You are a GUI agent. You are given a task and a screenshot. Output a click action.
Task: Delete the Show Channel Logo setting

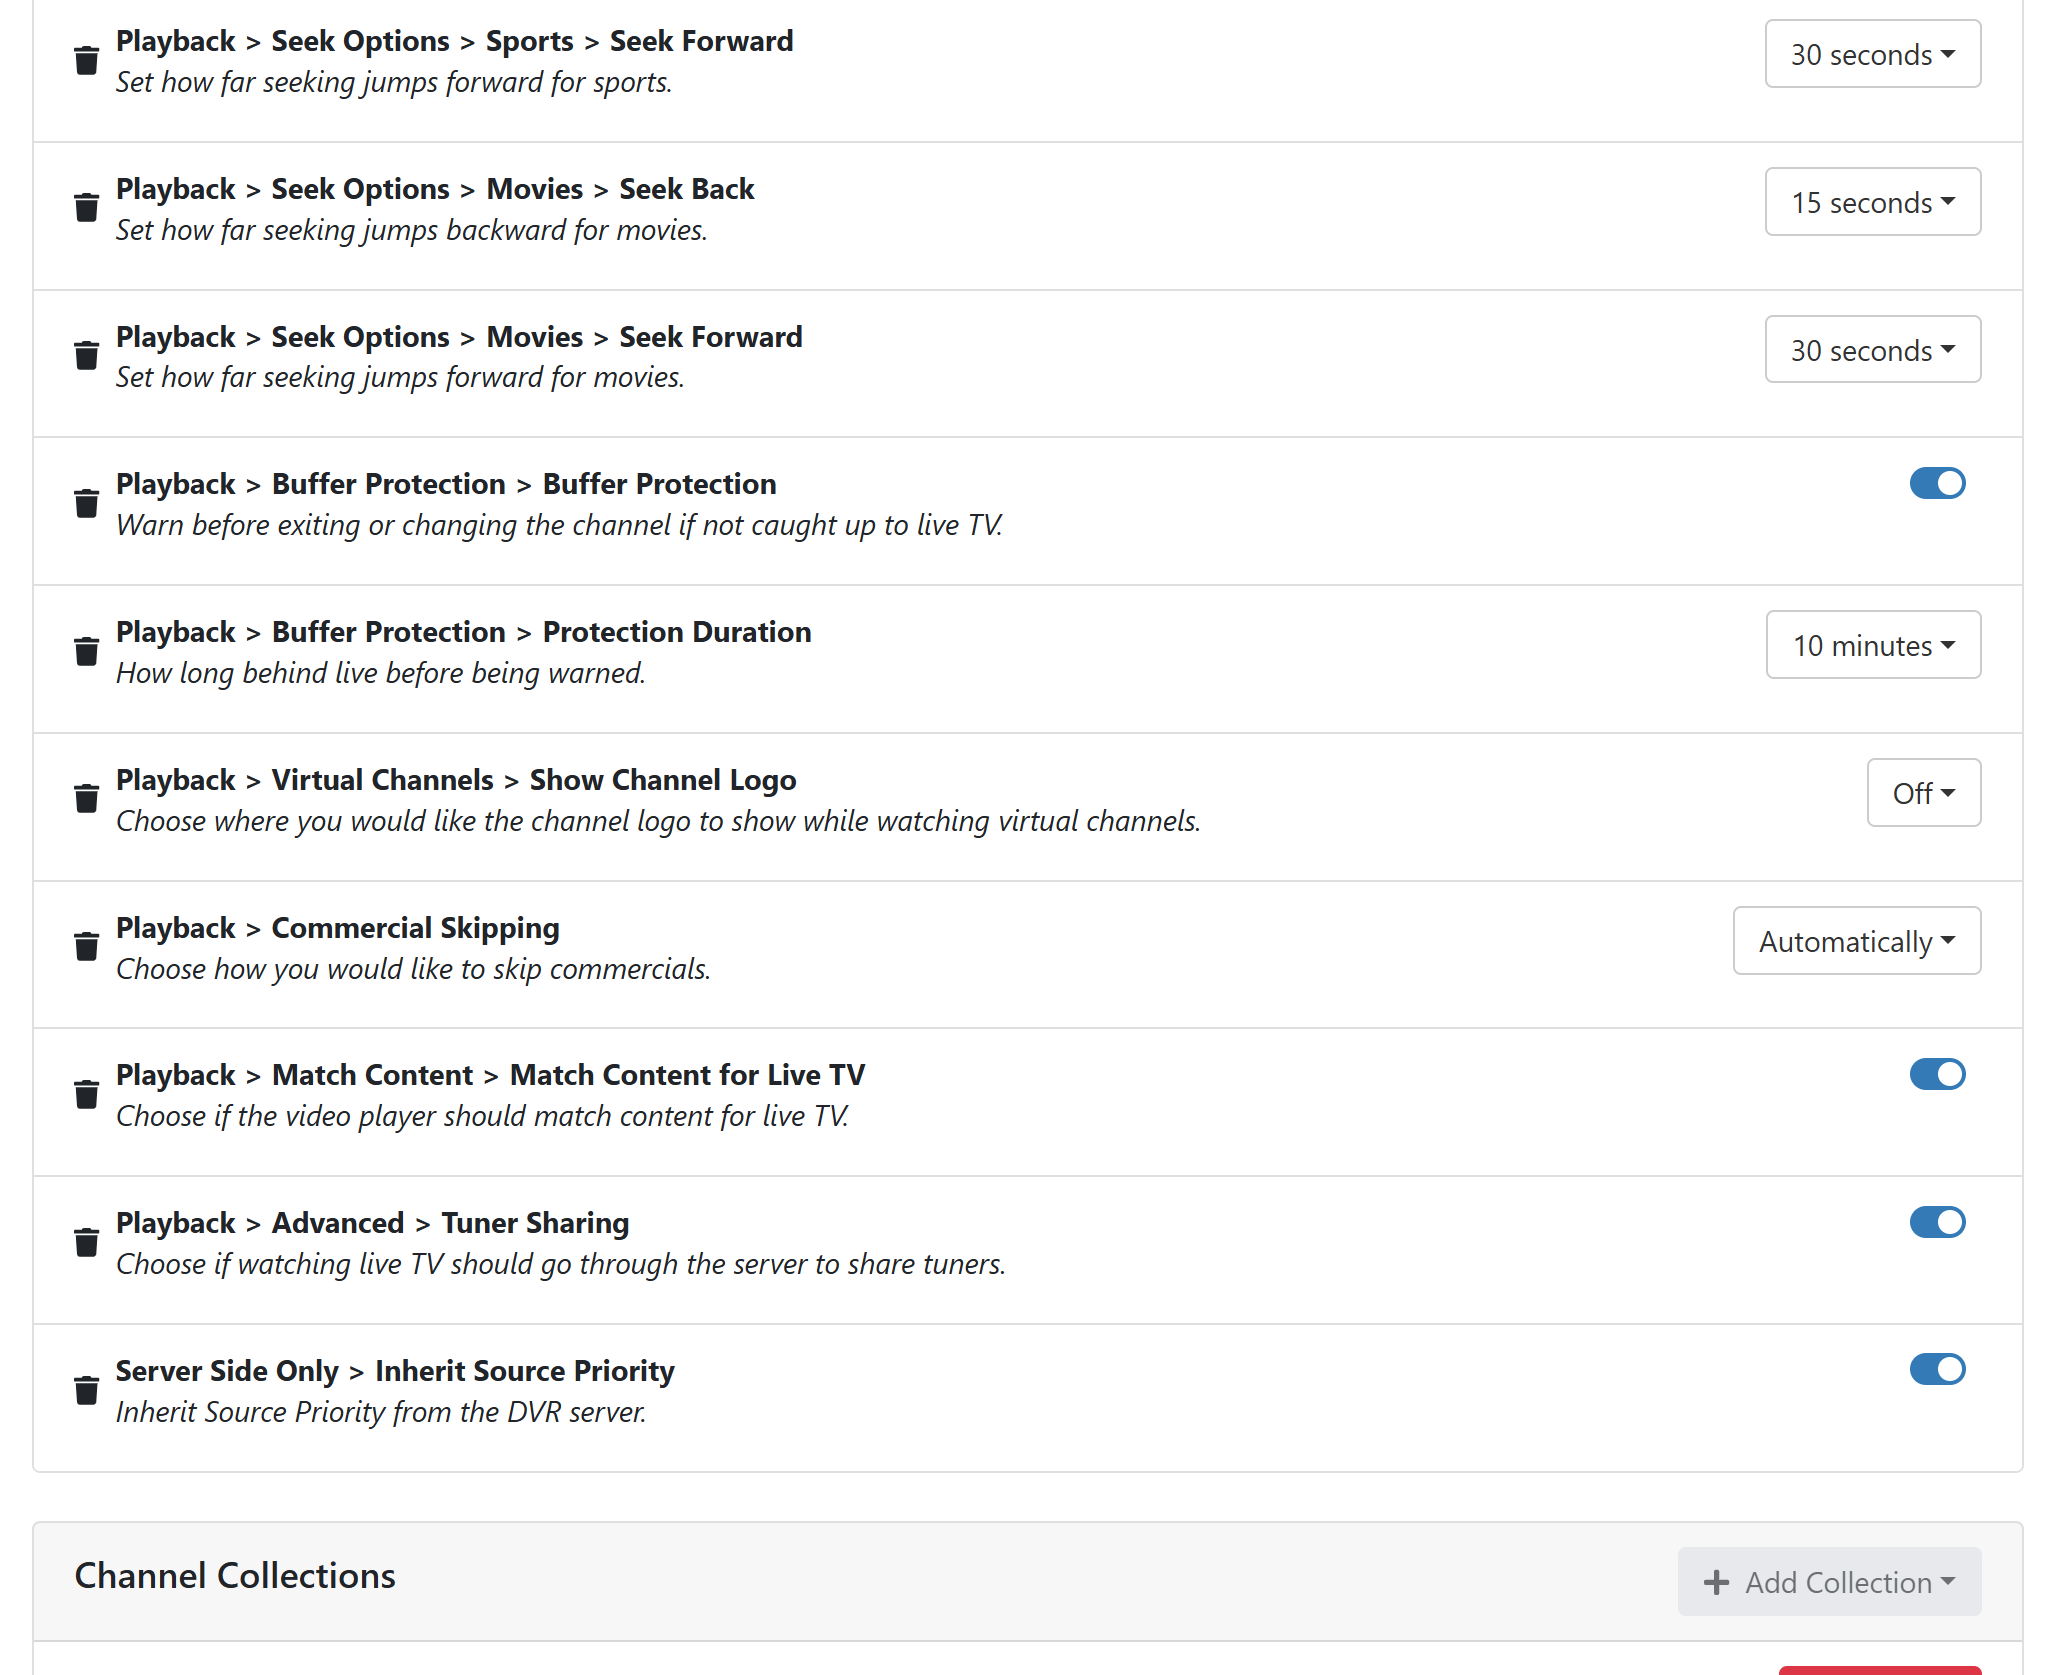87,799
